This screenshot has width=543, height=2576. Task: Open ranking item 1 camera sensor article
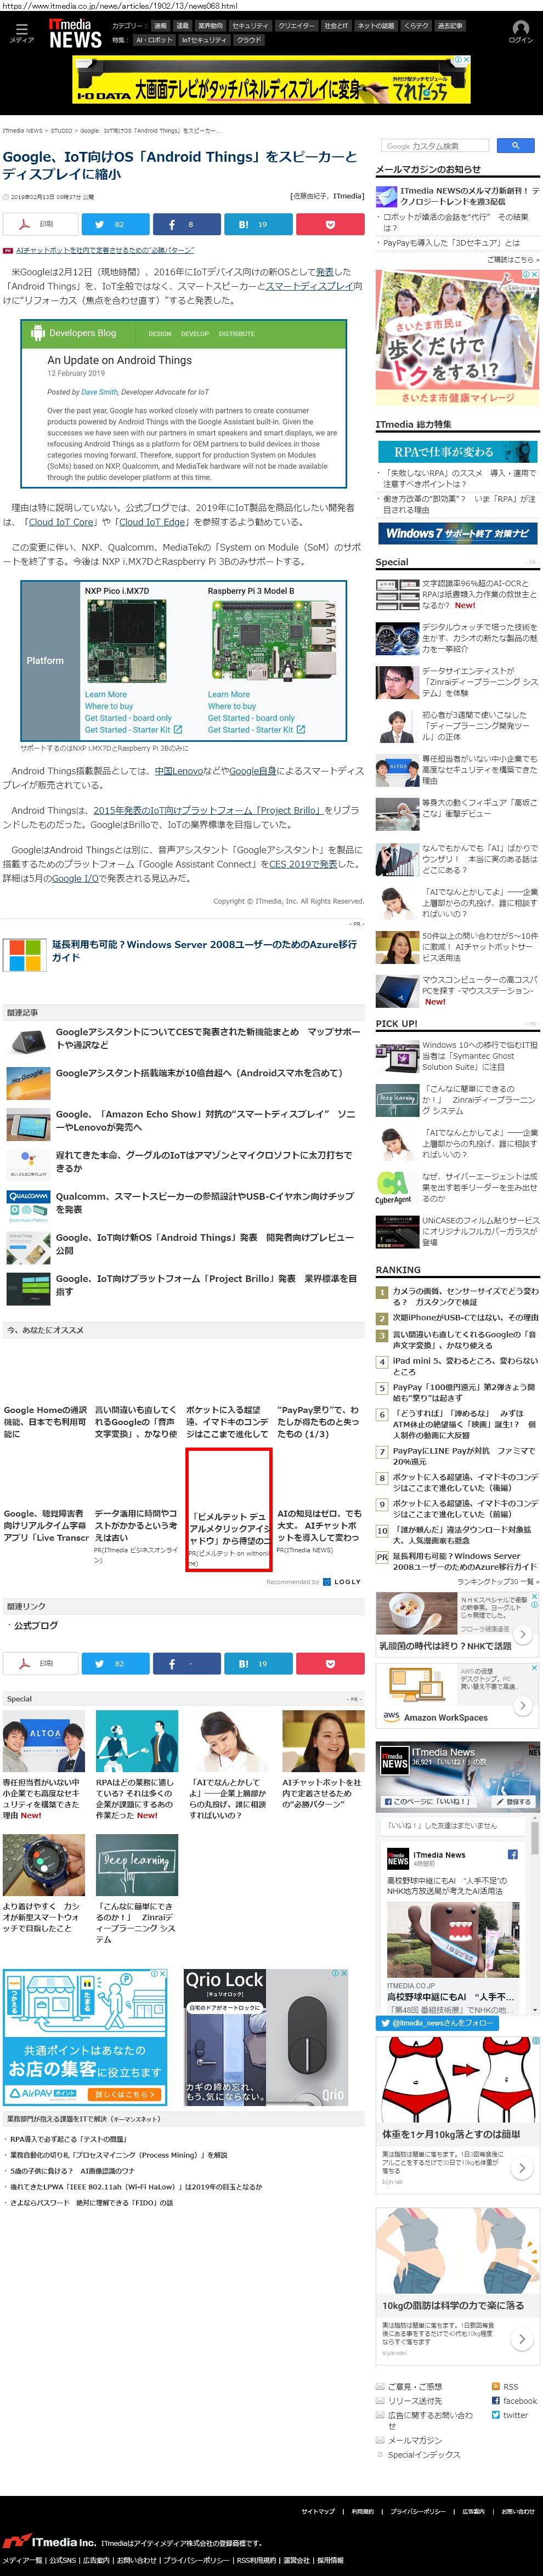[465, 1296]
